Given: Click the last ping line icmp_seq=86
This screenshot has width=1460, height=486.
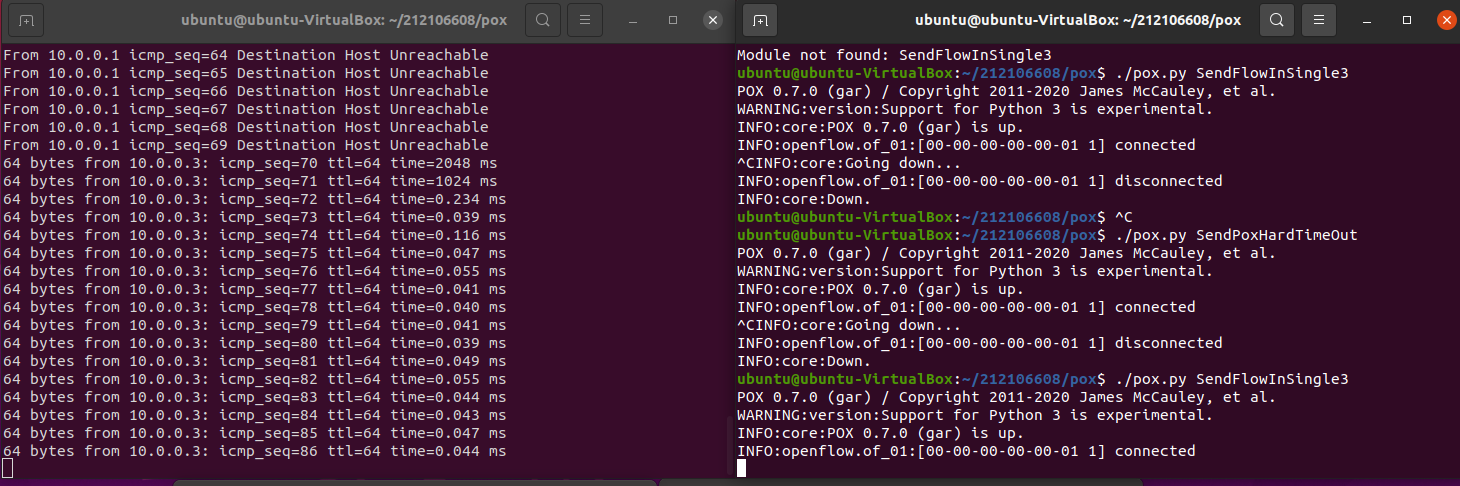Looking at the screenshot, I should (x=254, y=451).
